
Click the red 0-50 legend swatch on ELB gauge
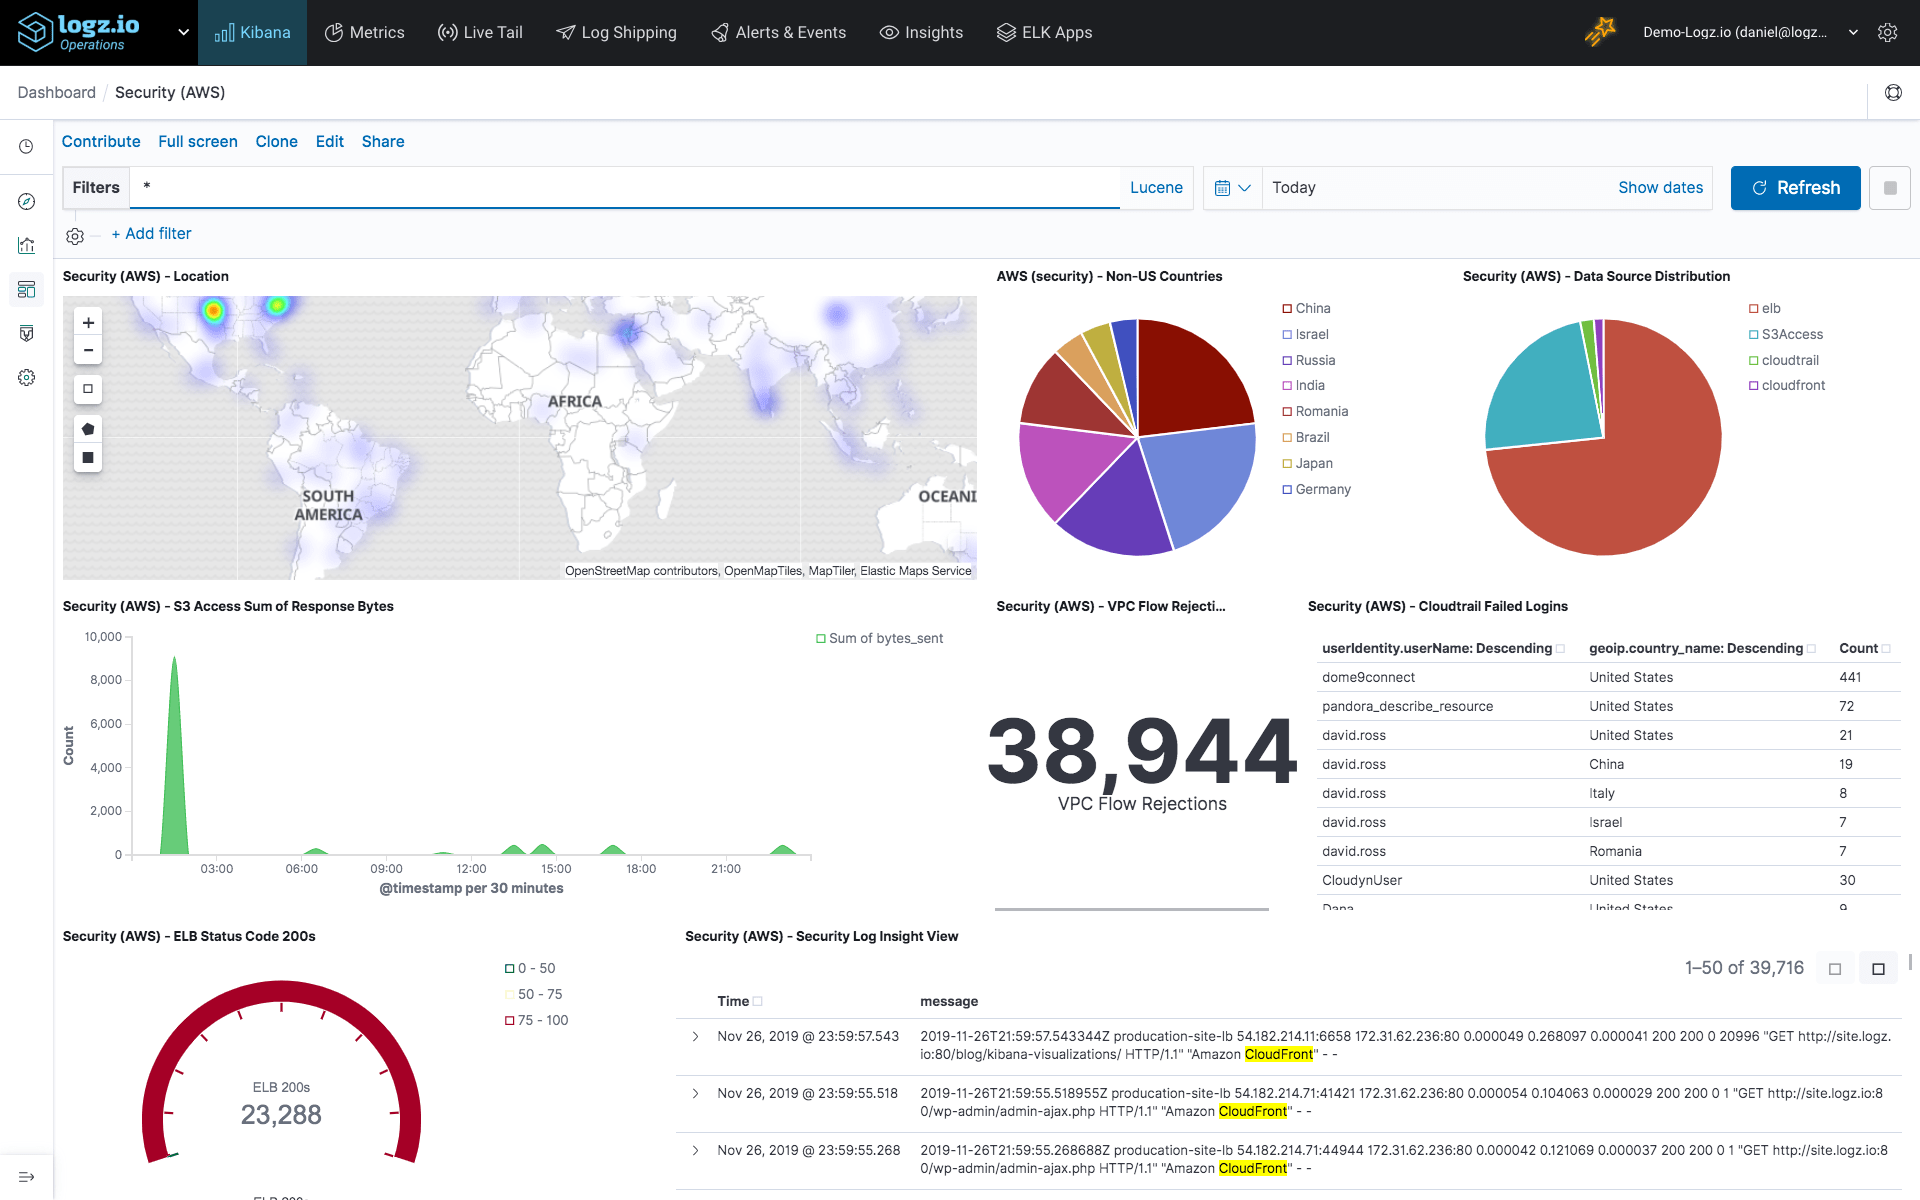[x=510, y=967]
